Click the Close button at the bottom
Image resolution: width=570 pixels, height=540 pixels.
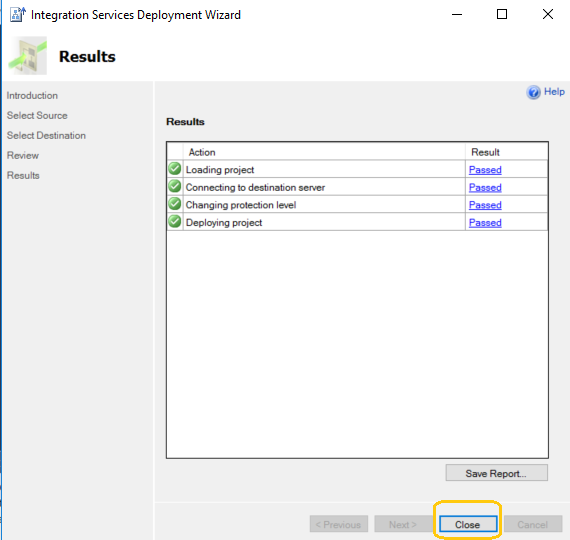tap(468, 524)
